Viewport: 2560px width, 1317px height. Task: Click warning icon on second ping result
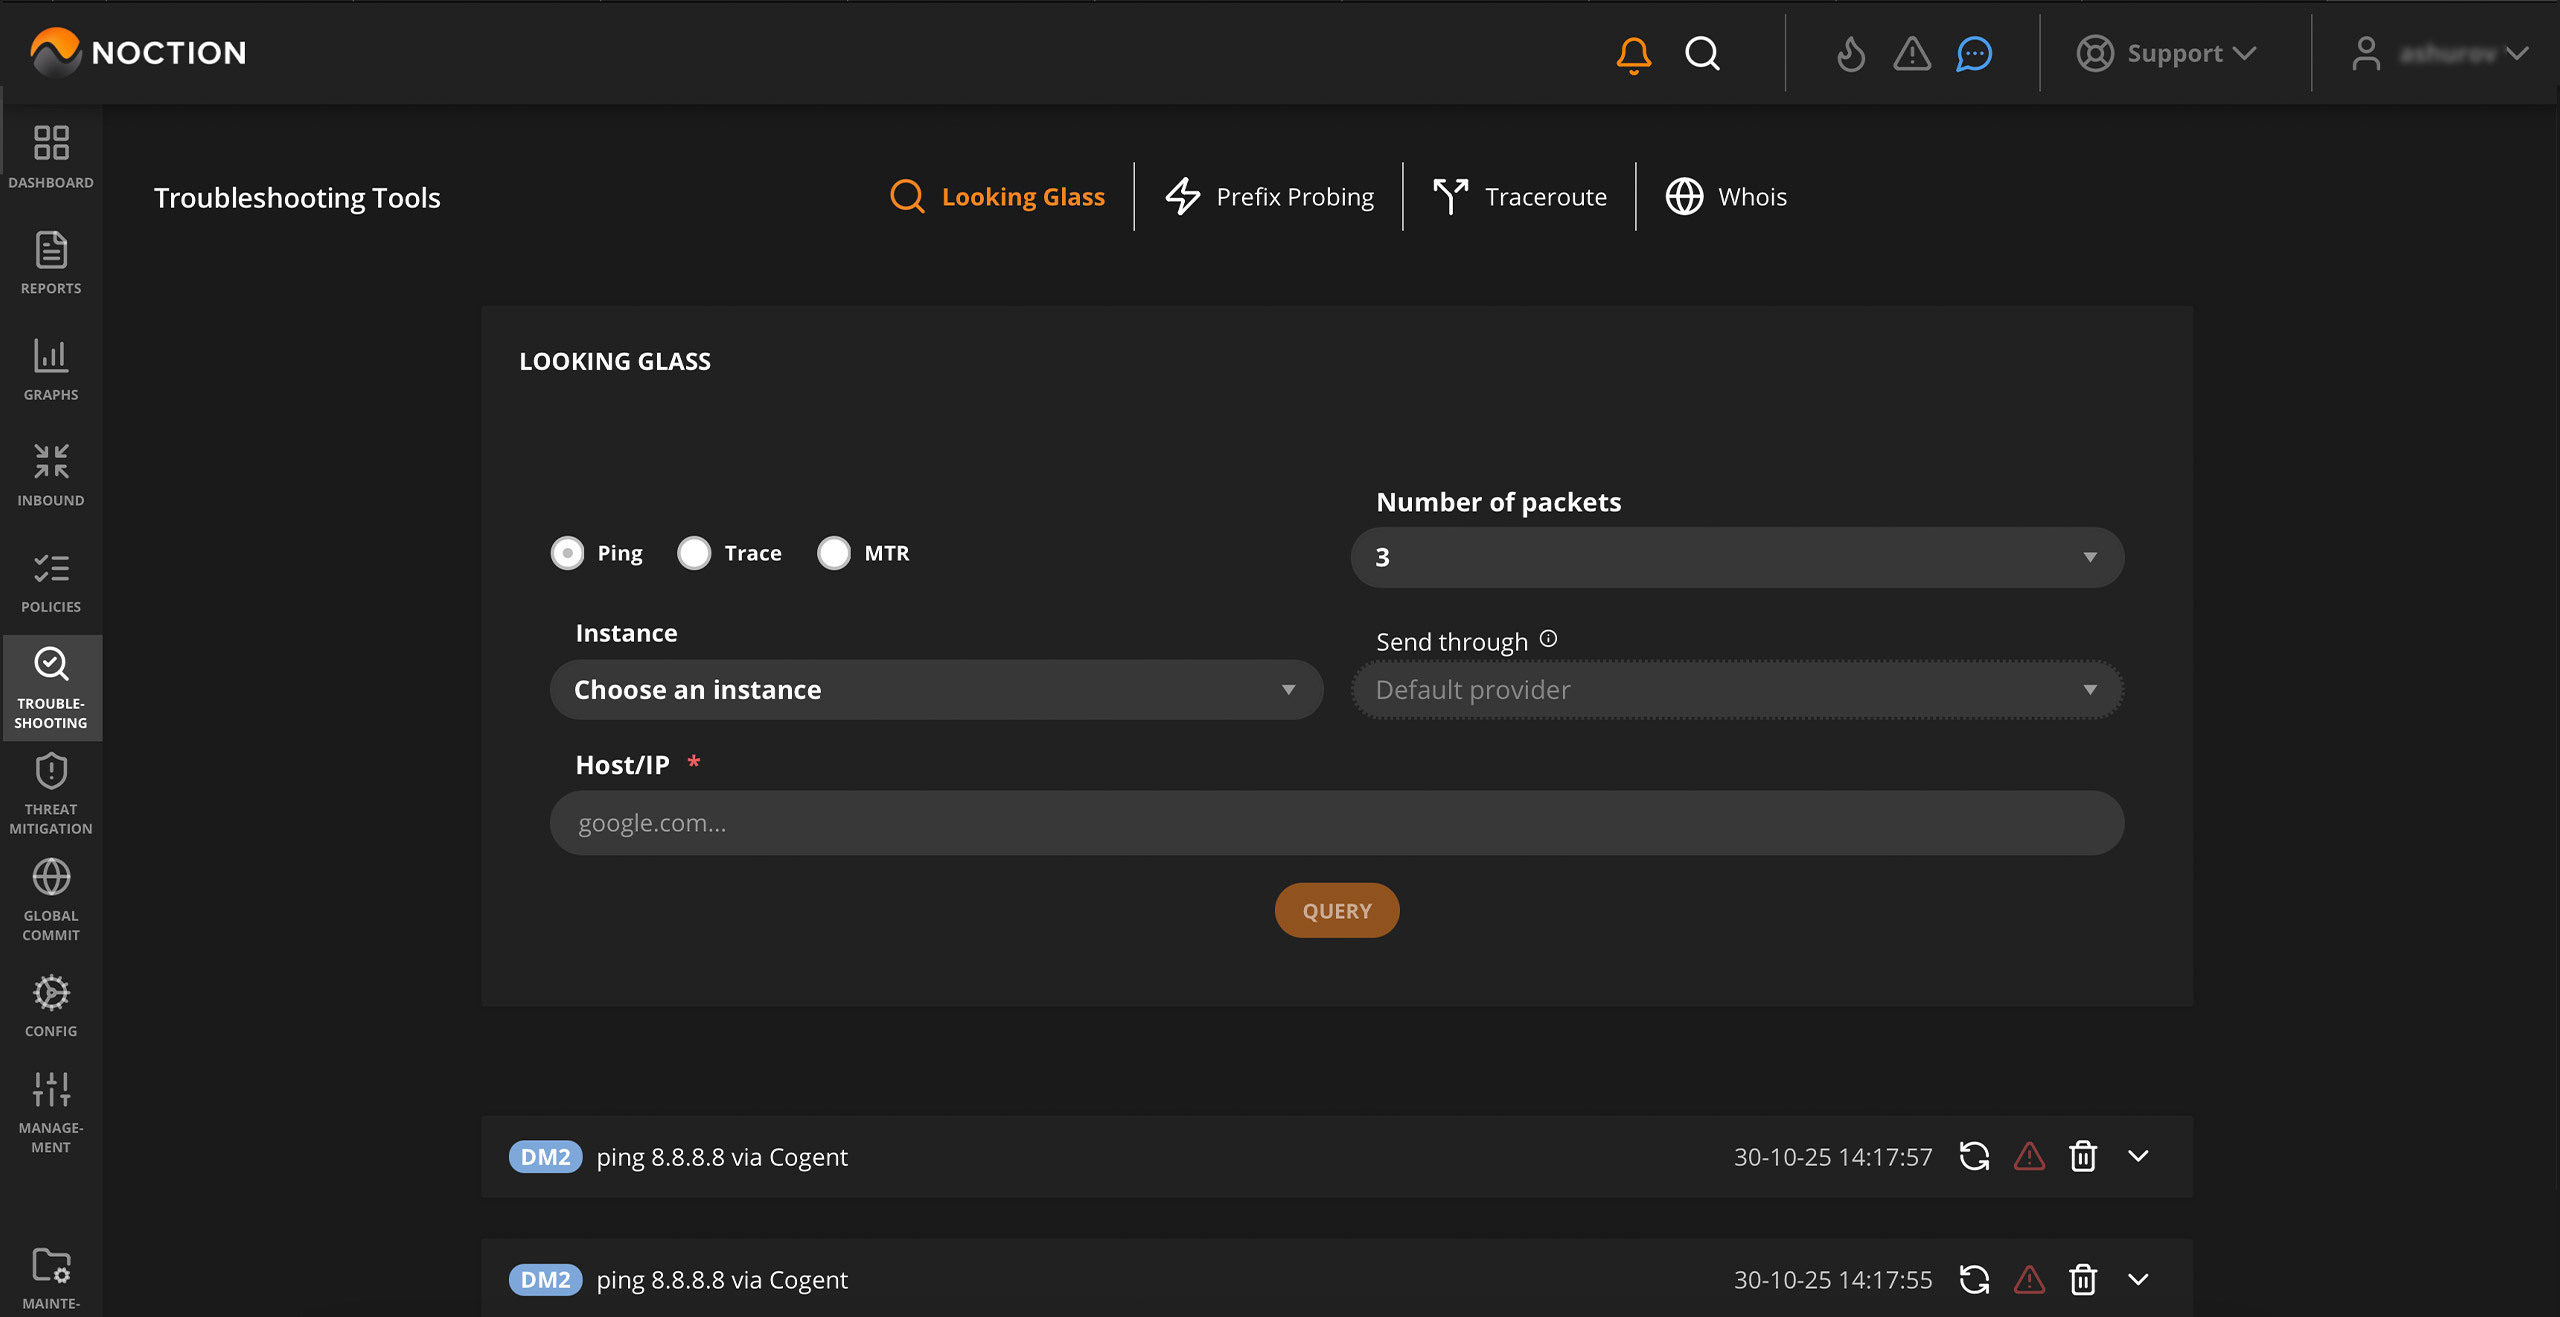[2029, 1280]
